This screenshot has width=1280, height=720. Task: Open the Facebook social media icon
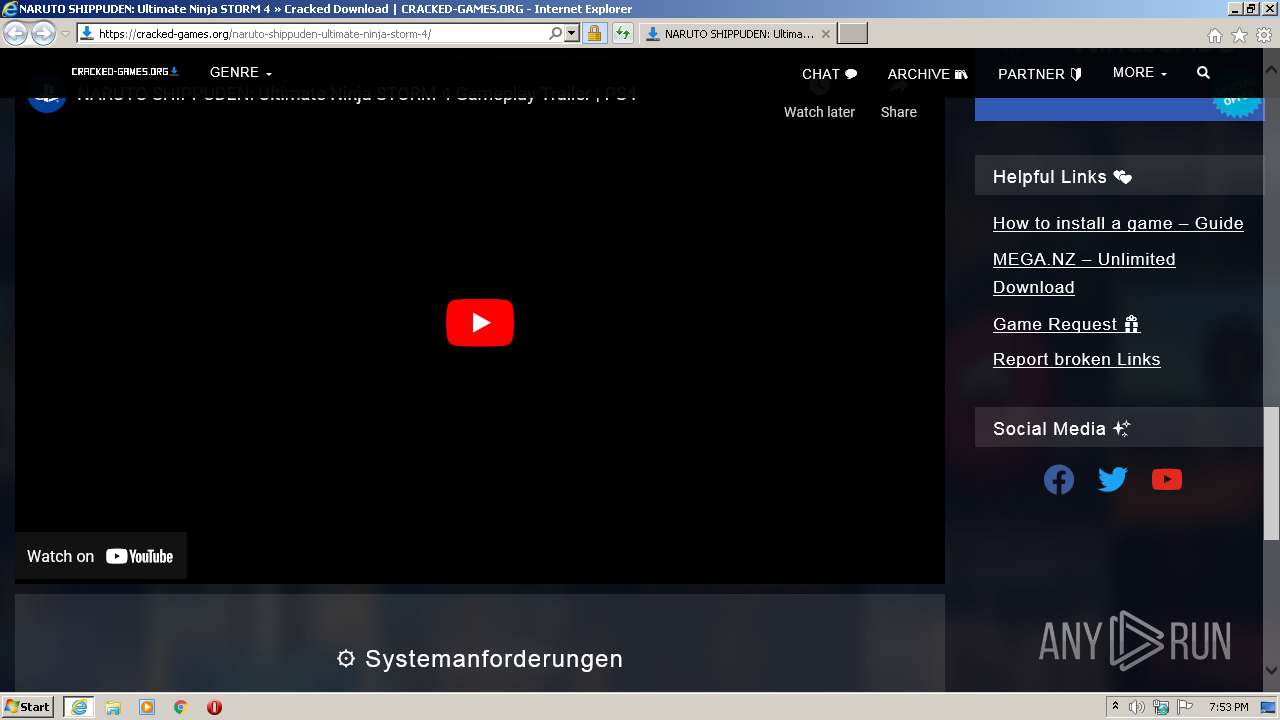click(1059, 480)
